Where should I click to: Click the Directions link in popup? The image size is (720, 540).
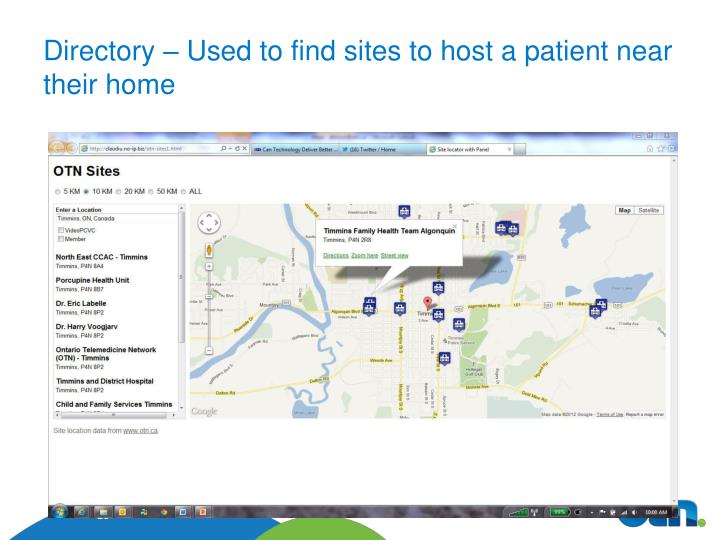tap(336, 255)
